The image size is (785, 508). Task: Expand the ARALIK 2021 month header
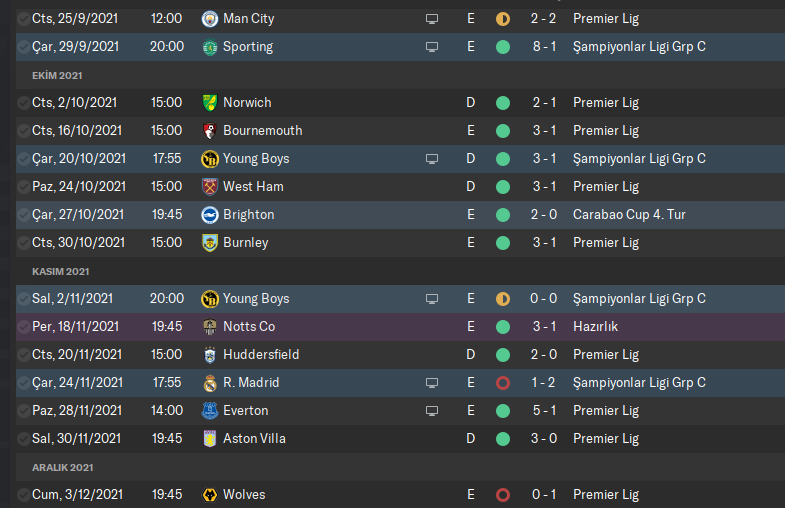62,467
